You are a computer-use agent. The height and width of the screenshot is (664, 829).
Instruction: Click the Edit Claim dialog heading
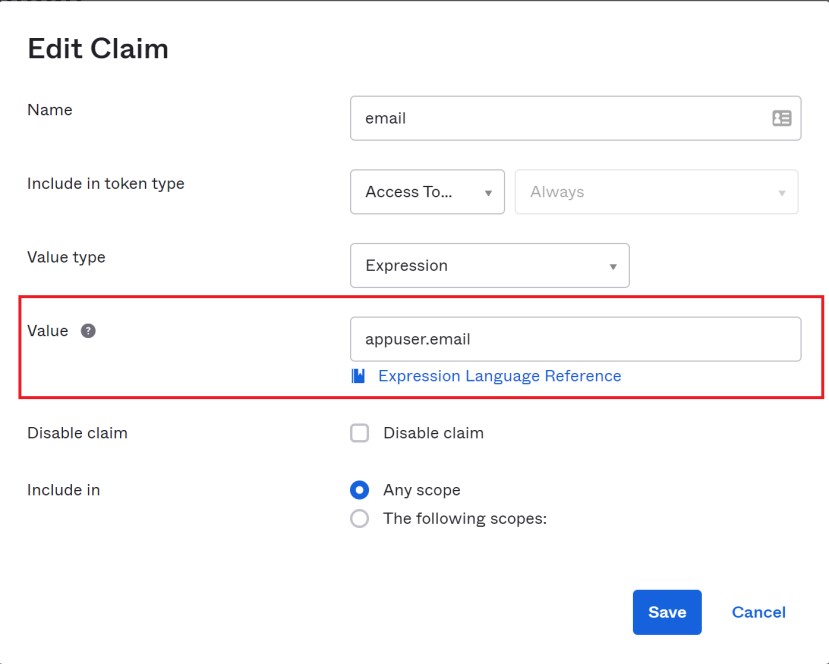[98, 48]
